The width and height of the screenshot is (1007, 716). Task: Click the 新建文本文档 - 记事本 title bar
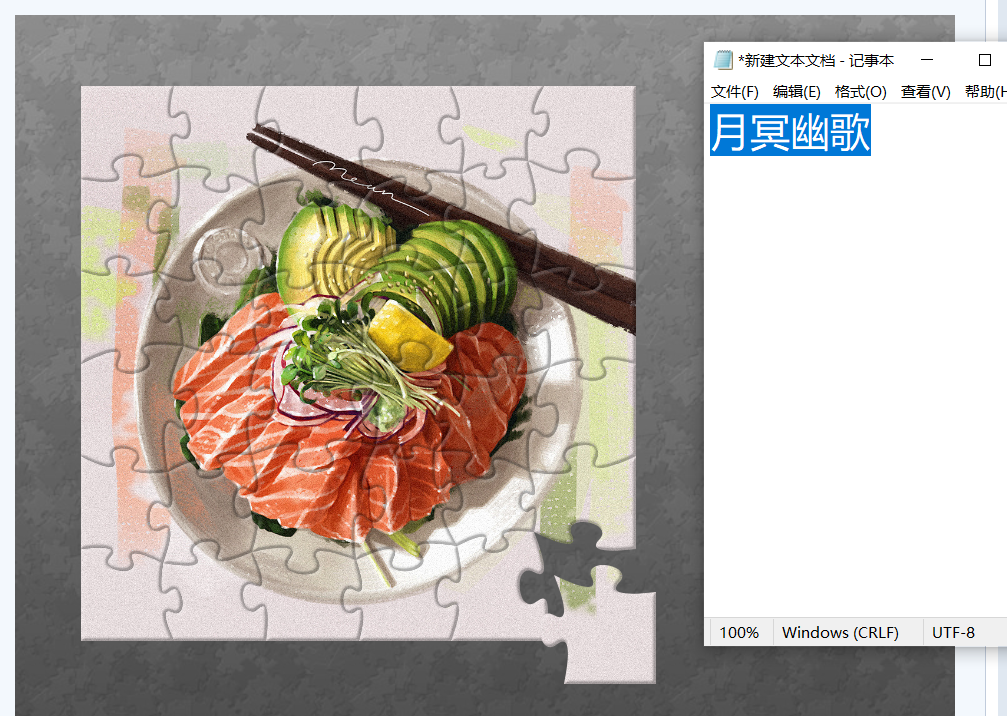(816, 60)
